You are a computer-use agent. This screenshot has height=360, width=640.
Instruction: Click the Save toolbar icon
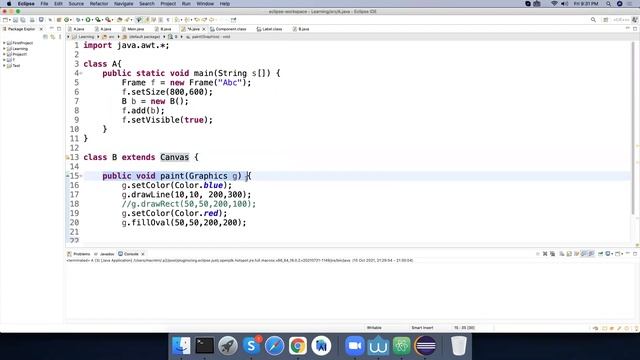15,20
